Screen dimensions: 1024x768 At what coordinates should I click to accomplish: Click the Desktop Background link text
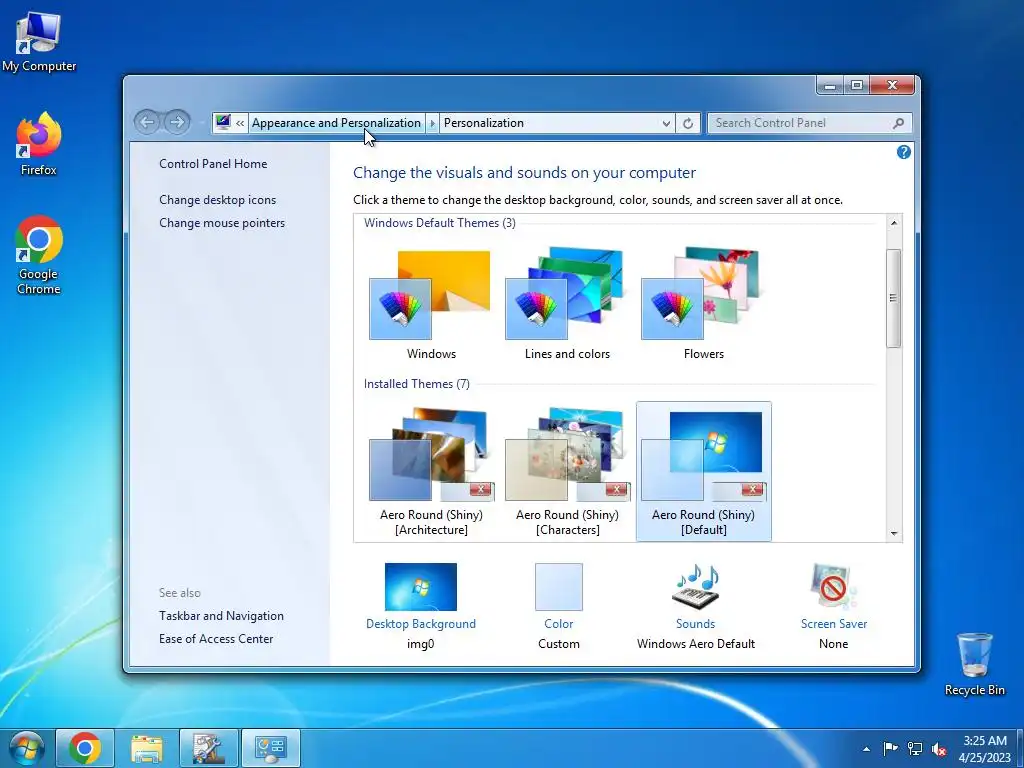tap(421, 624)
